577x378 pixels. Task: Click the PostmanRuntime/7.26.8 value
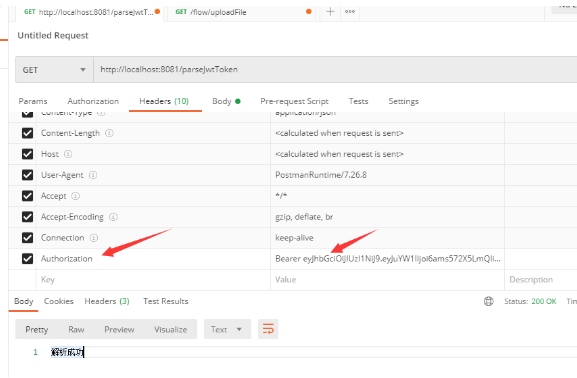coord(321,175)
